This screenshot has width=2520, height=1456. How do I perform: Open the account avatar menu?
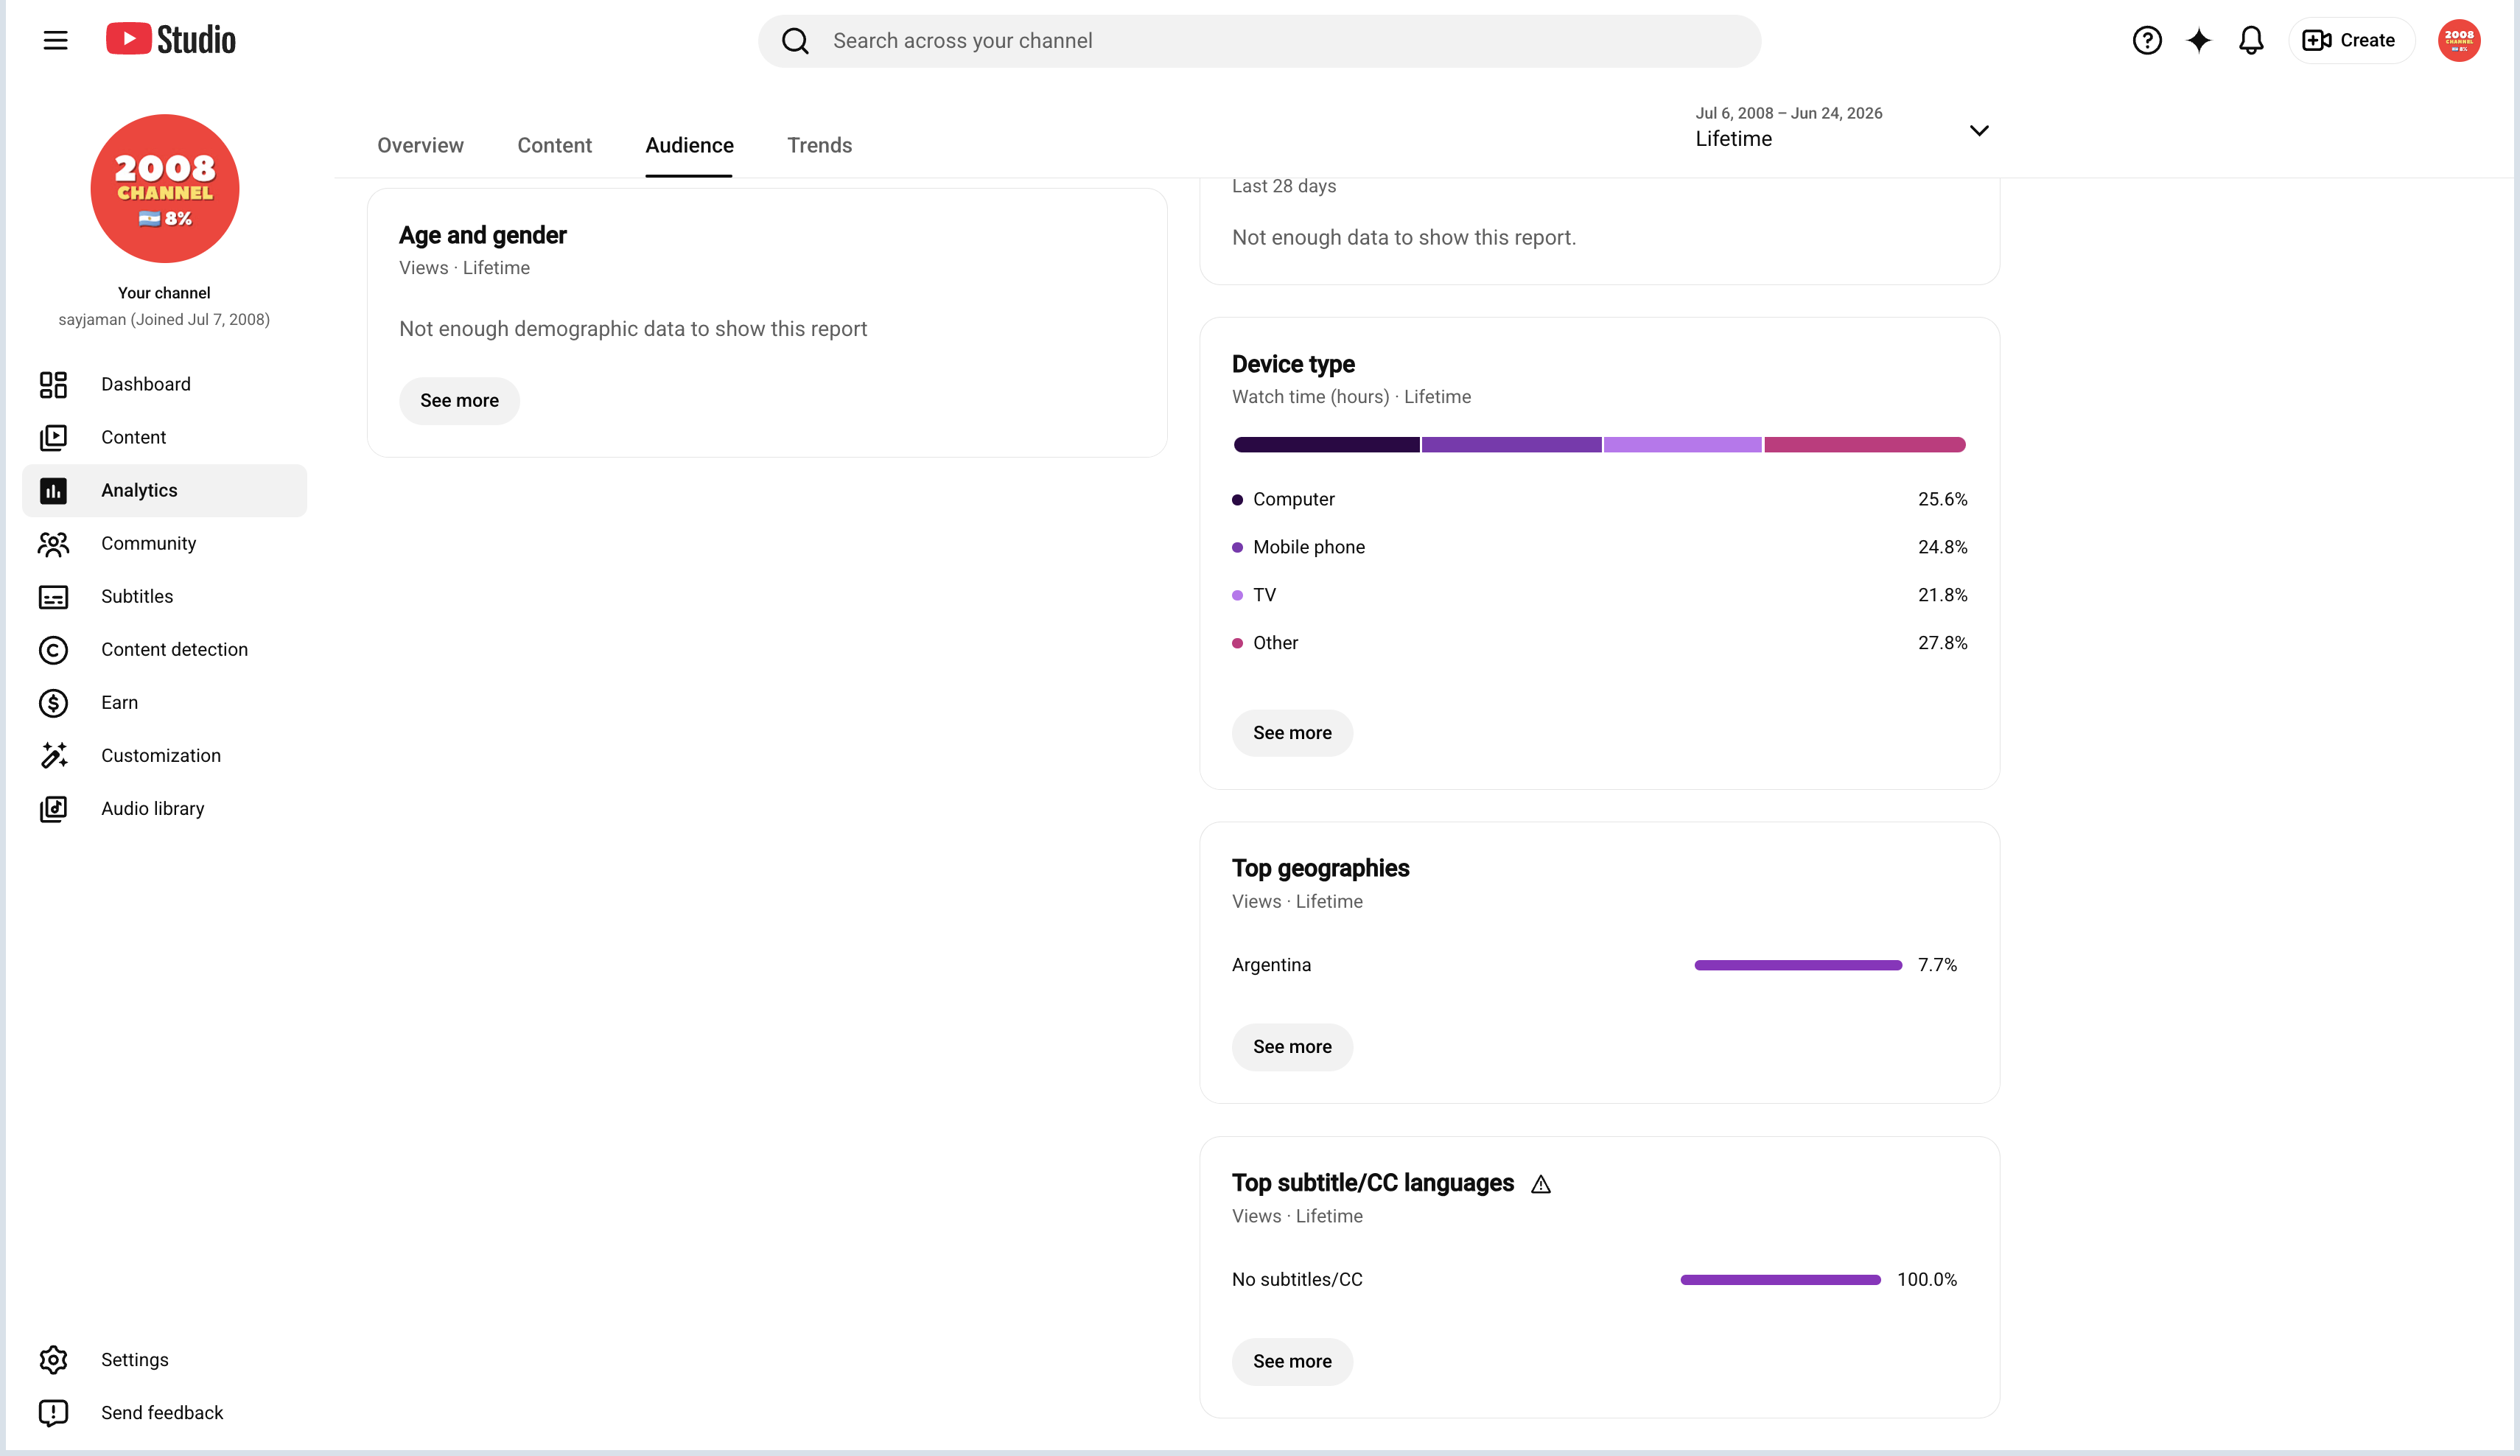coord(2459,40)
